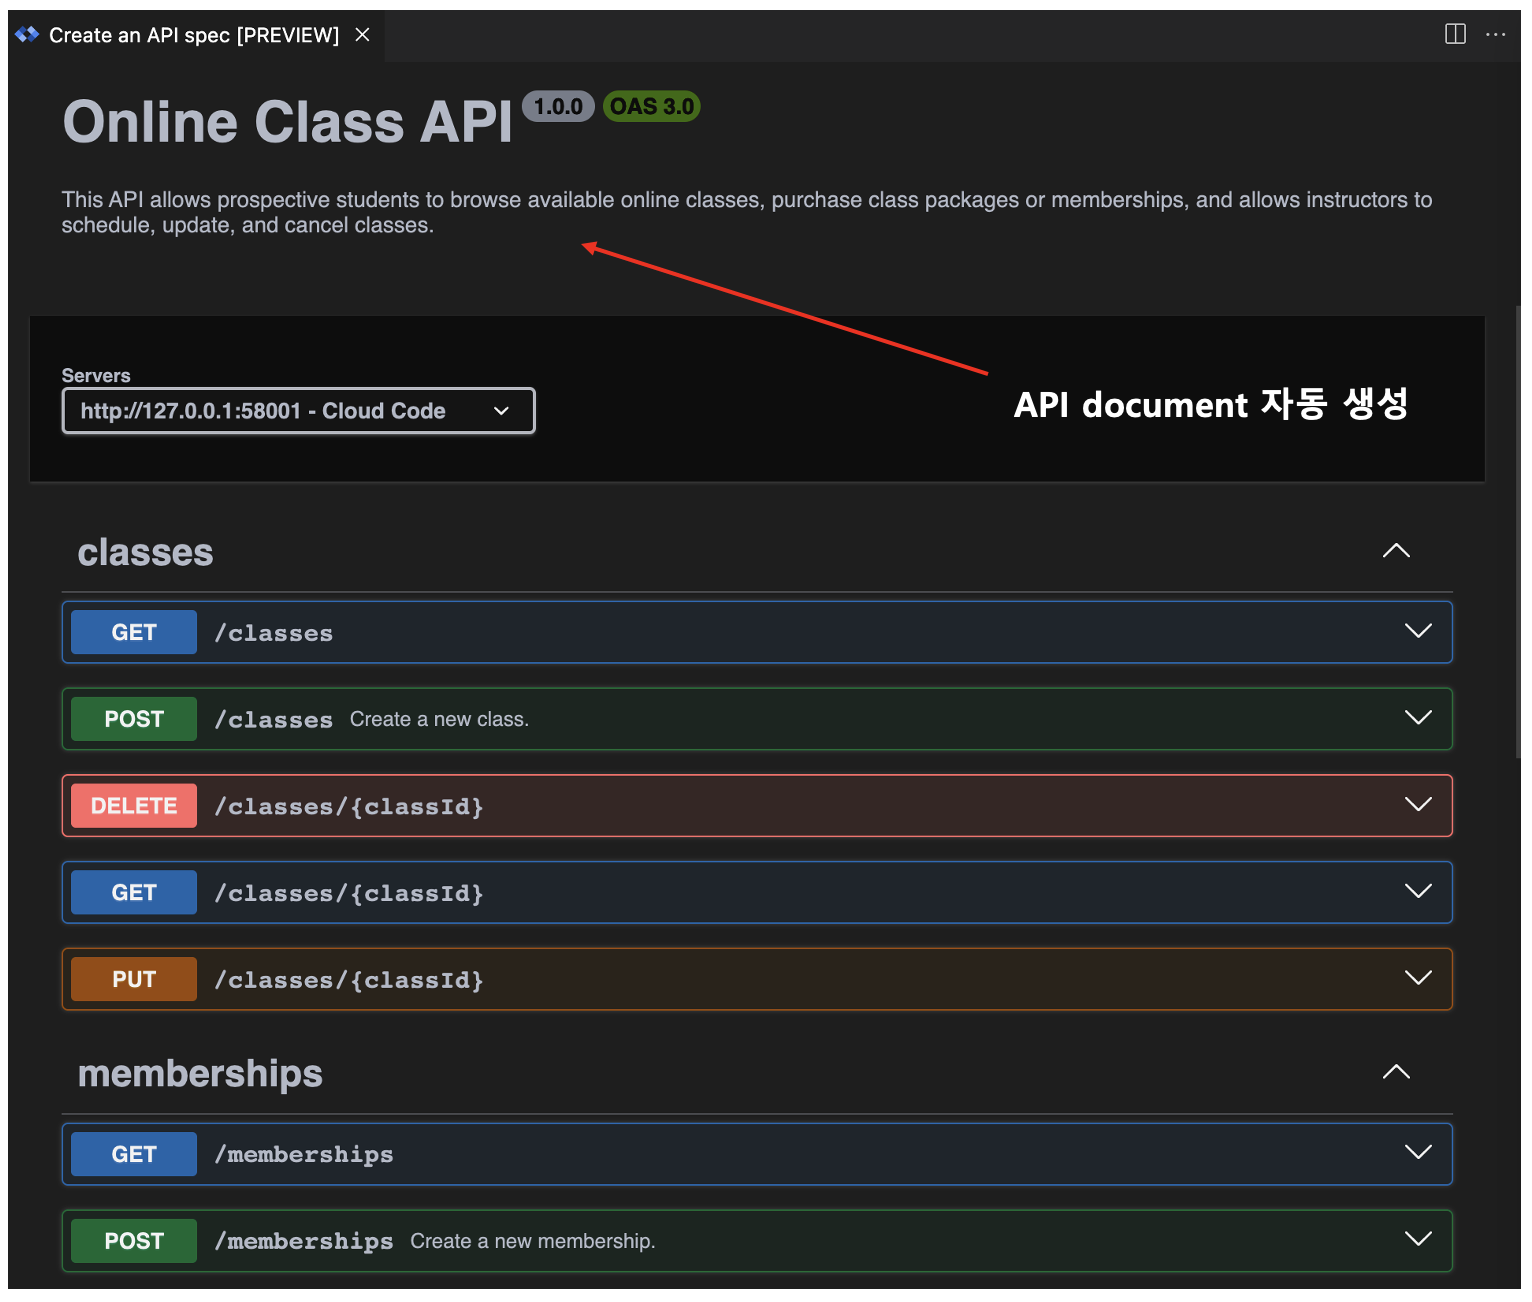This screenshot has height=1302, width=1532.
Task: Click the Cloud Code icon on the tab
Action: coord(27,35)
